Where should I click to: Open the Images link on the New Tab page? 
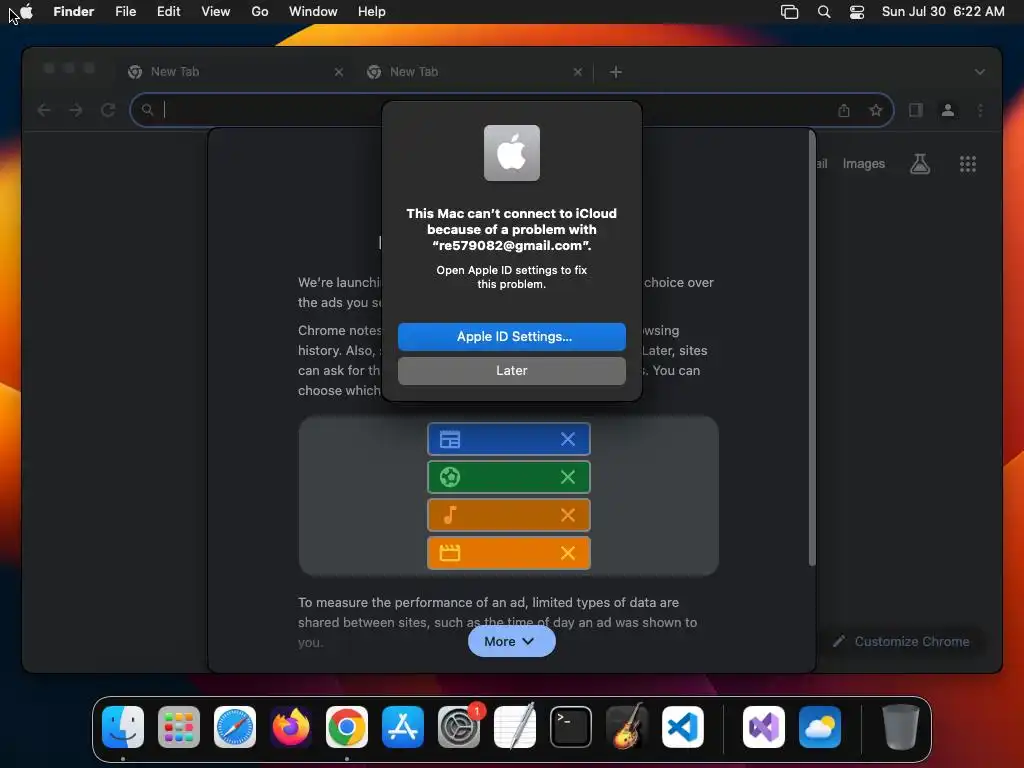pyautogui.click(x=863, y=164)
